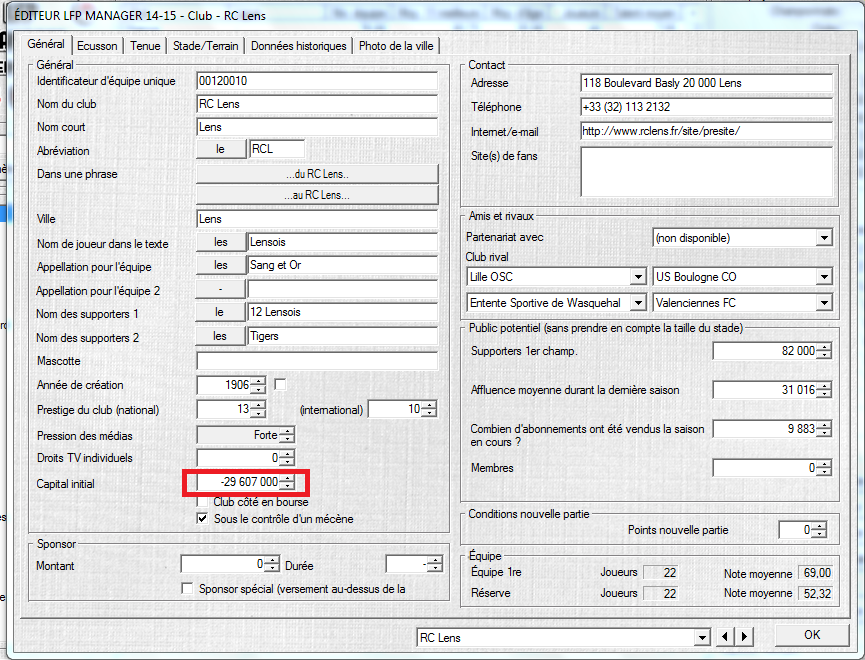Screen dimensions: 865x660
Task: Adjust the abonnements vendus spinner
Action: (x=824, y=429)
